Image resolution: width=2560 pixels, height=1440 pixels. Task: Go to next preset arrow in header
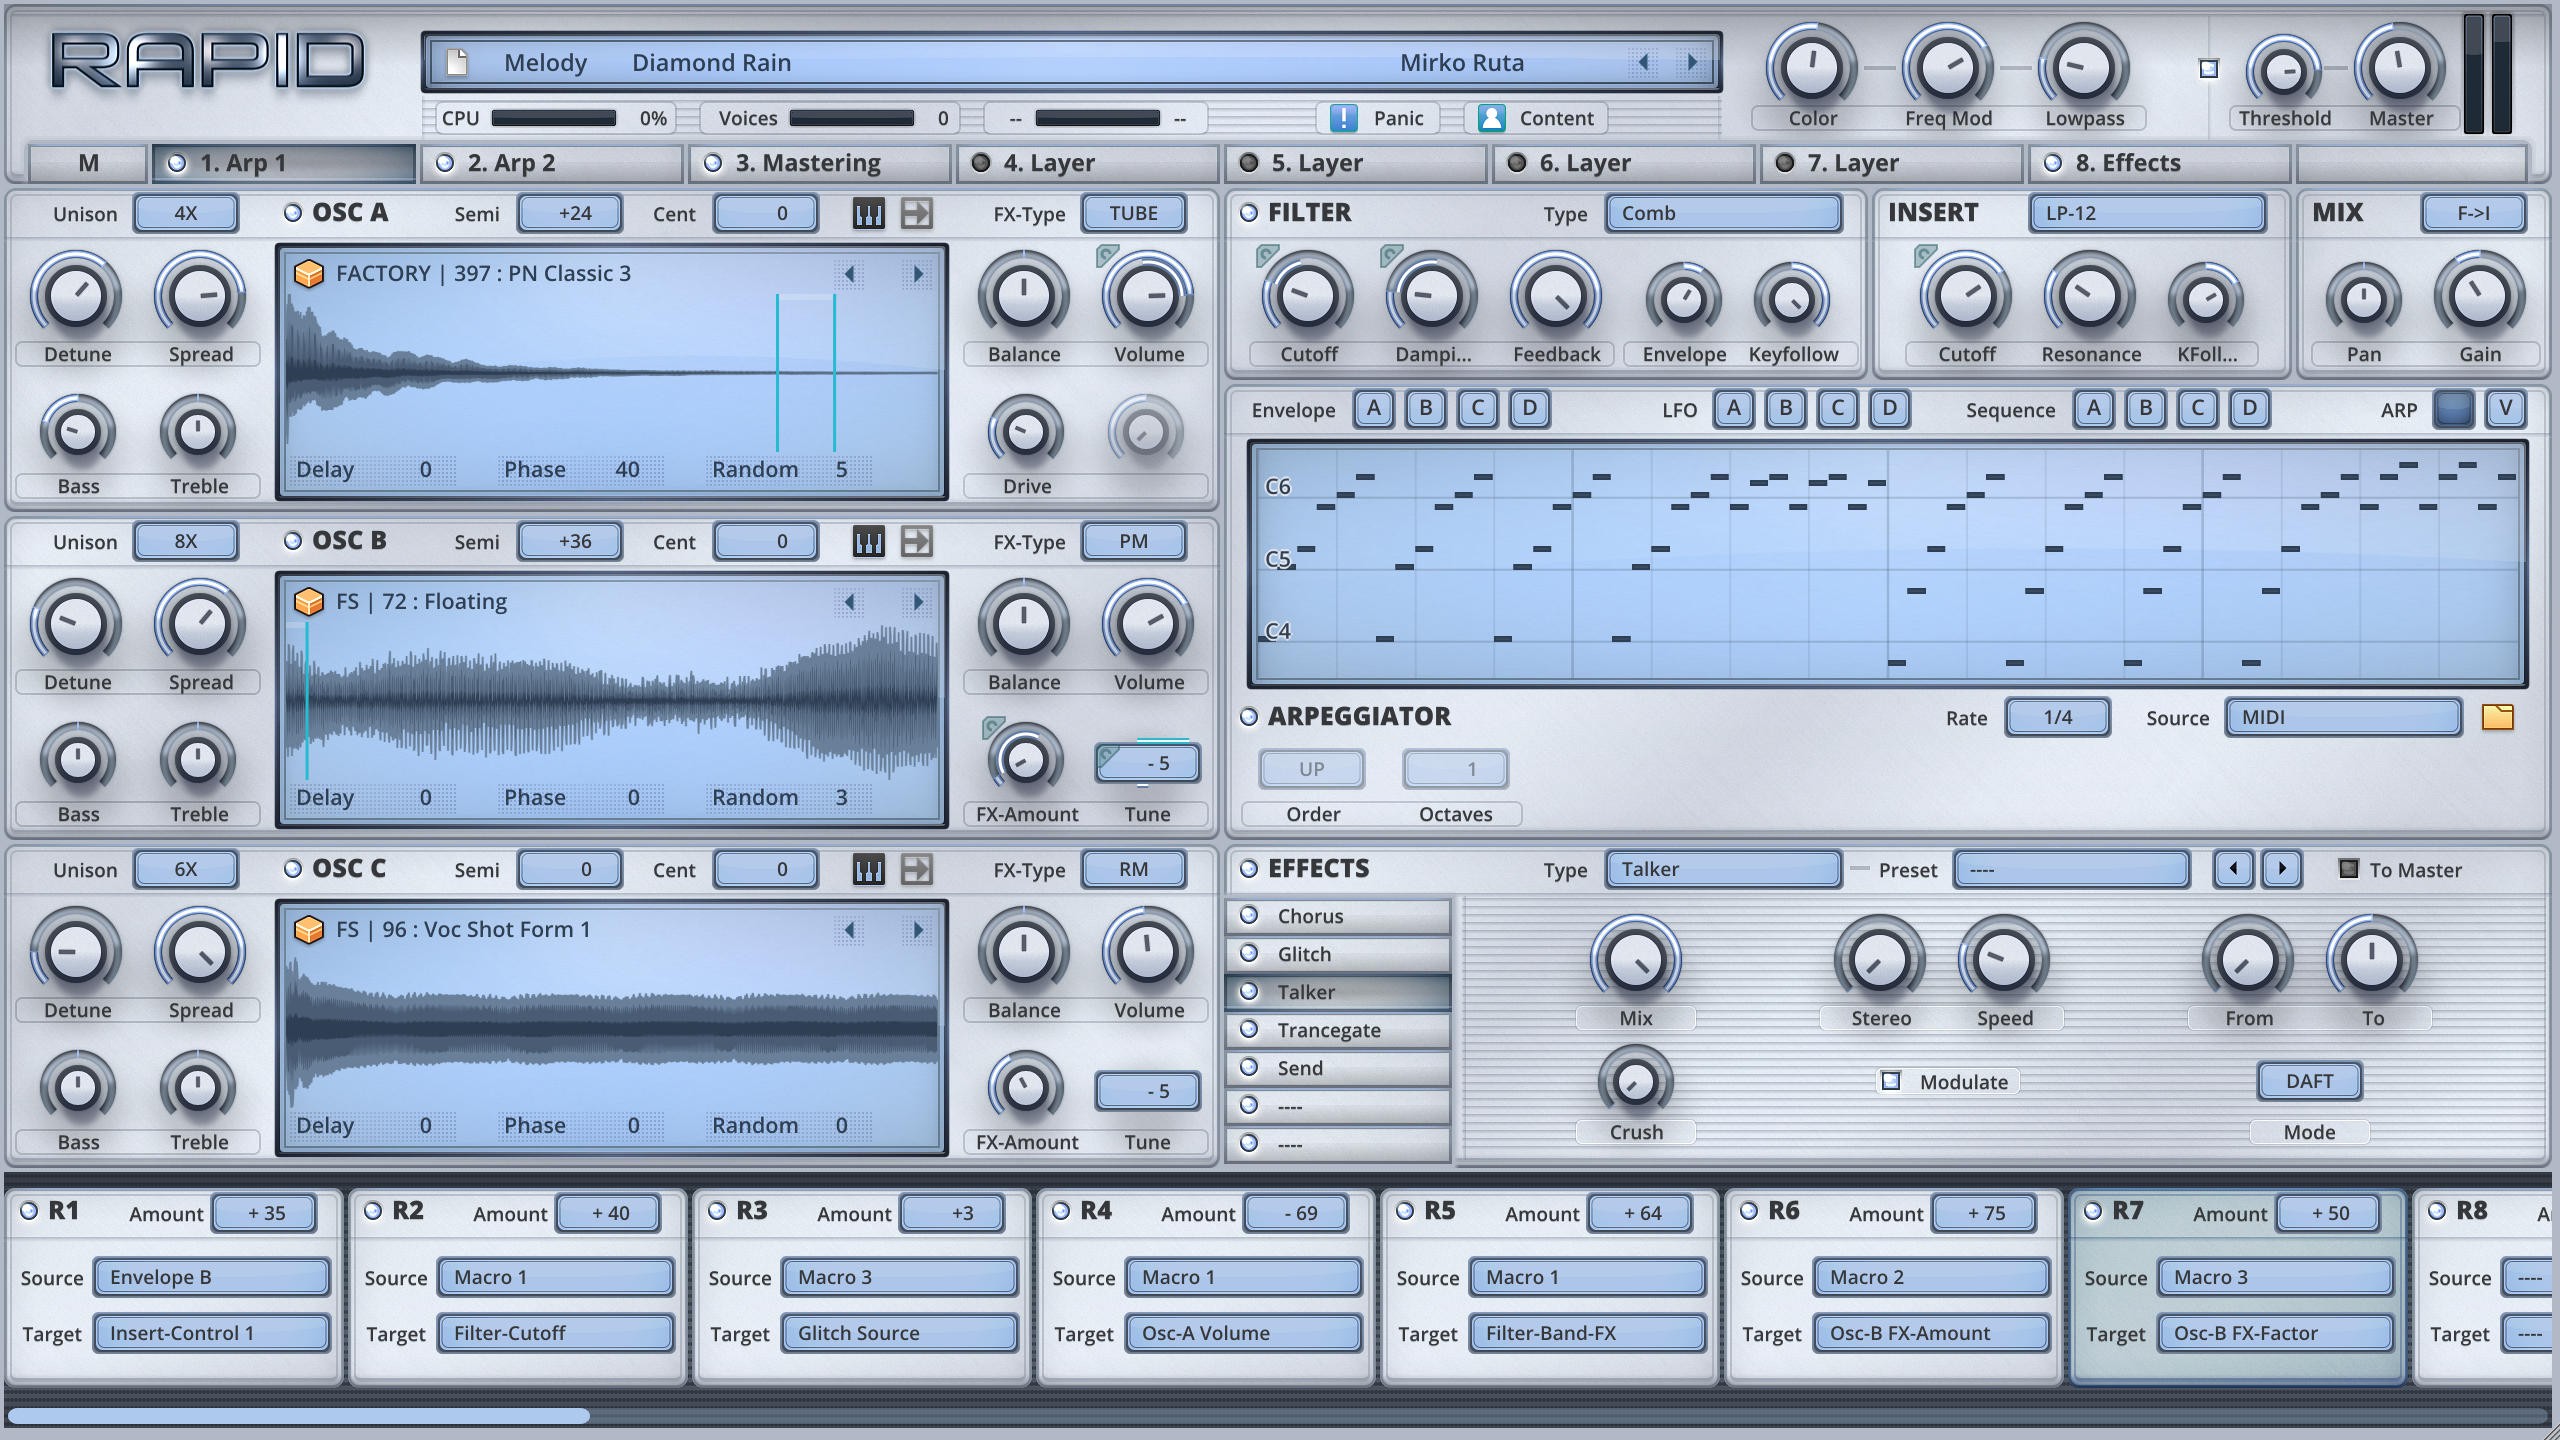(x=1692, y=62)
